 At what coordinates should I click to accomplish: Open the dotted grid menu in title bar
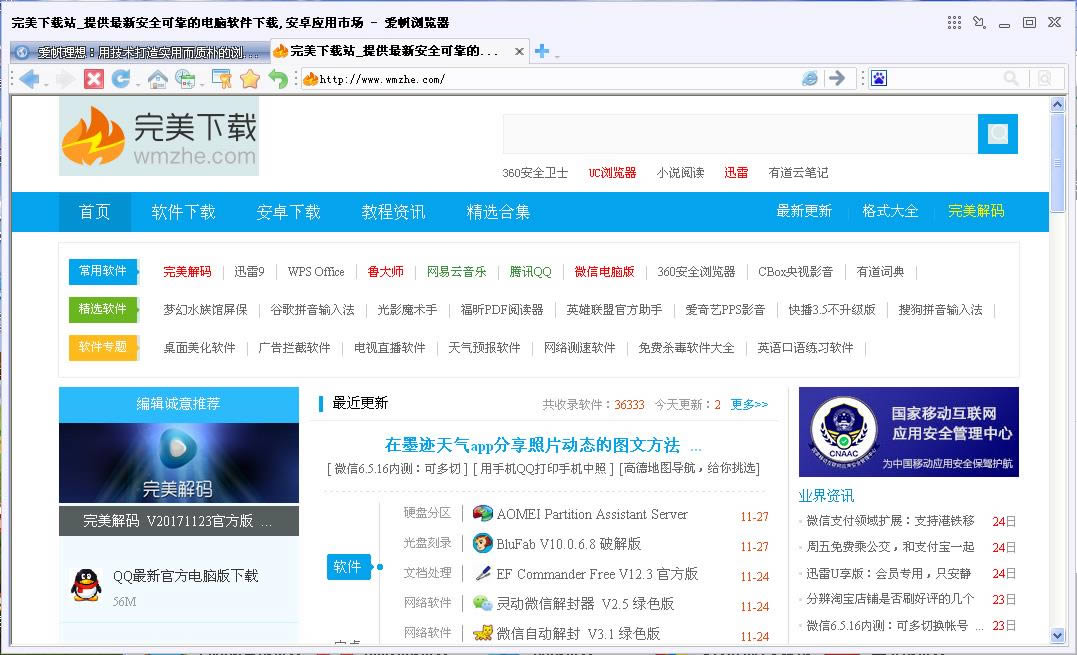coord(954,23)
